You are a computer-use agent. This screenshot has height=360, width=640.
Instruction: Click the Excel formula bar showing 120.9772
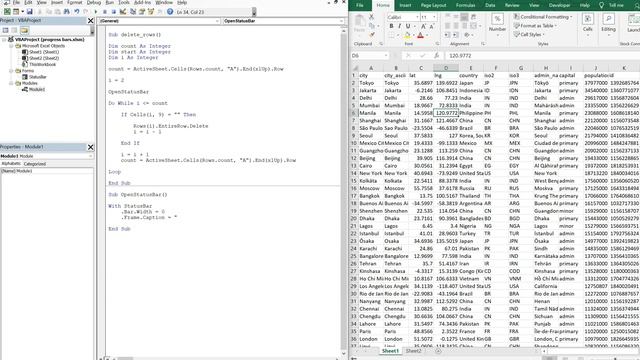point(542,56)
